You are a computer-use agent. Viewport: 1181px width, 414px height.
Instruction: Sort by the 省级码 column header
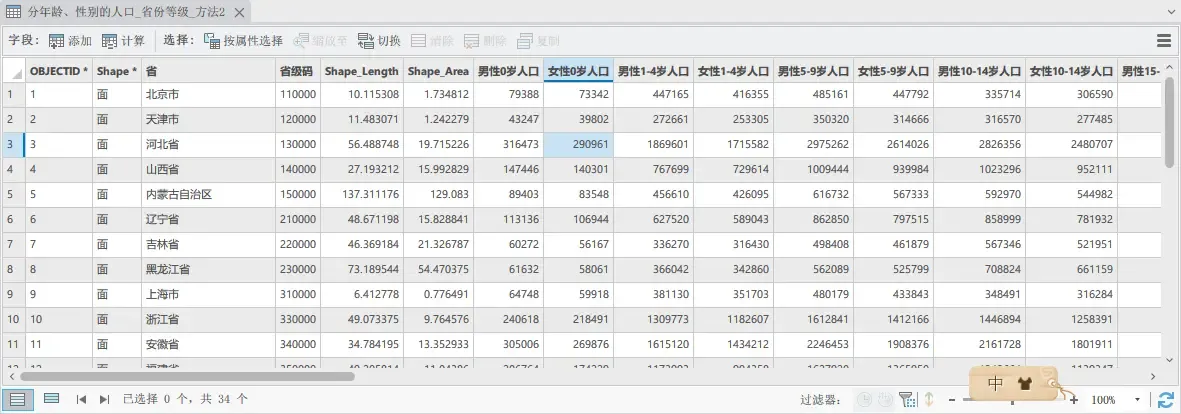pos(298,72)
